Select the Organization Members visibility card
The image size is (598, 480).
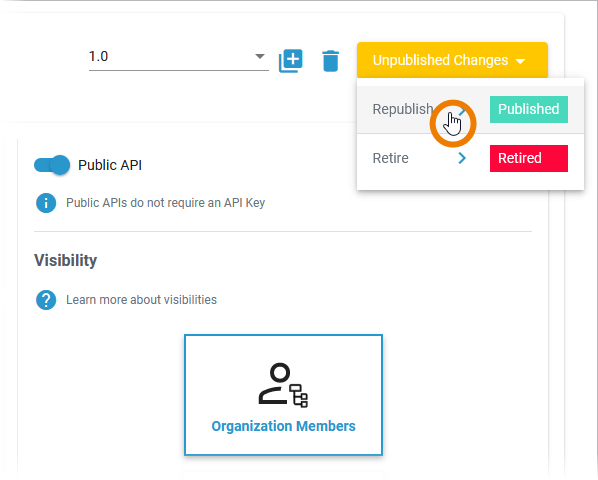tap(283, 395)
